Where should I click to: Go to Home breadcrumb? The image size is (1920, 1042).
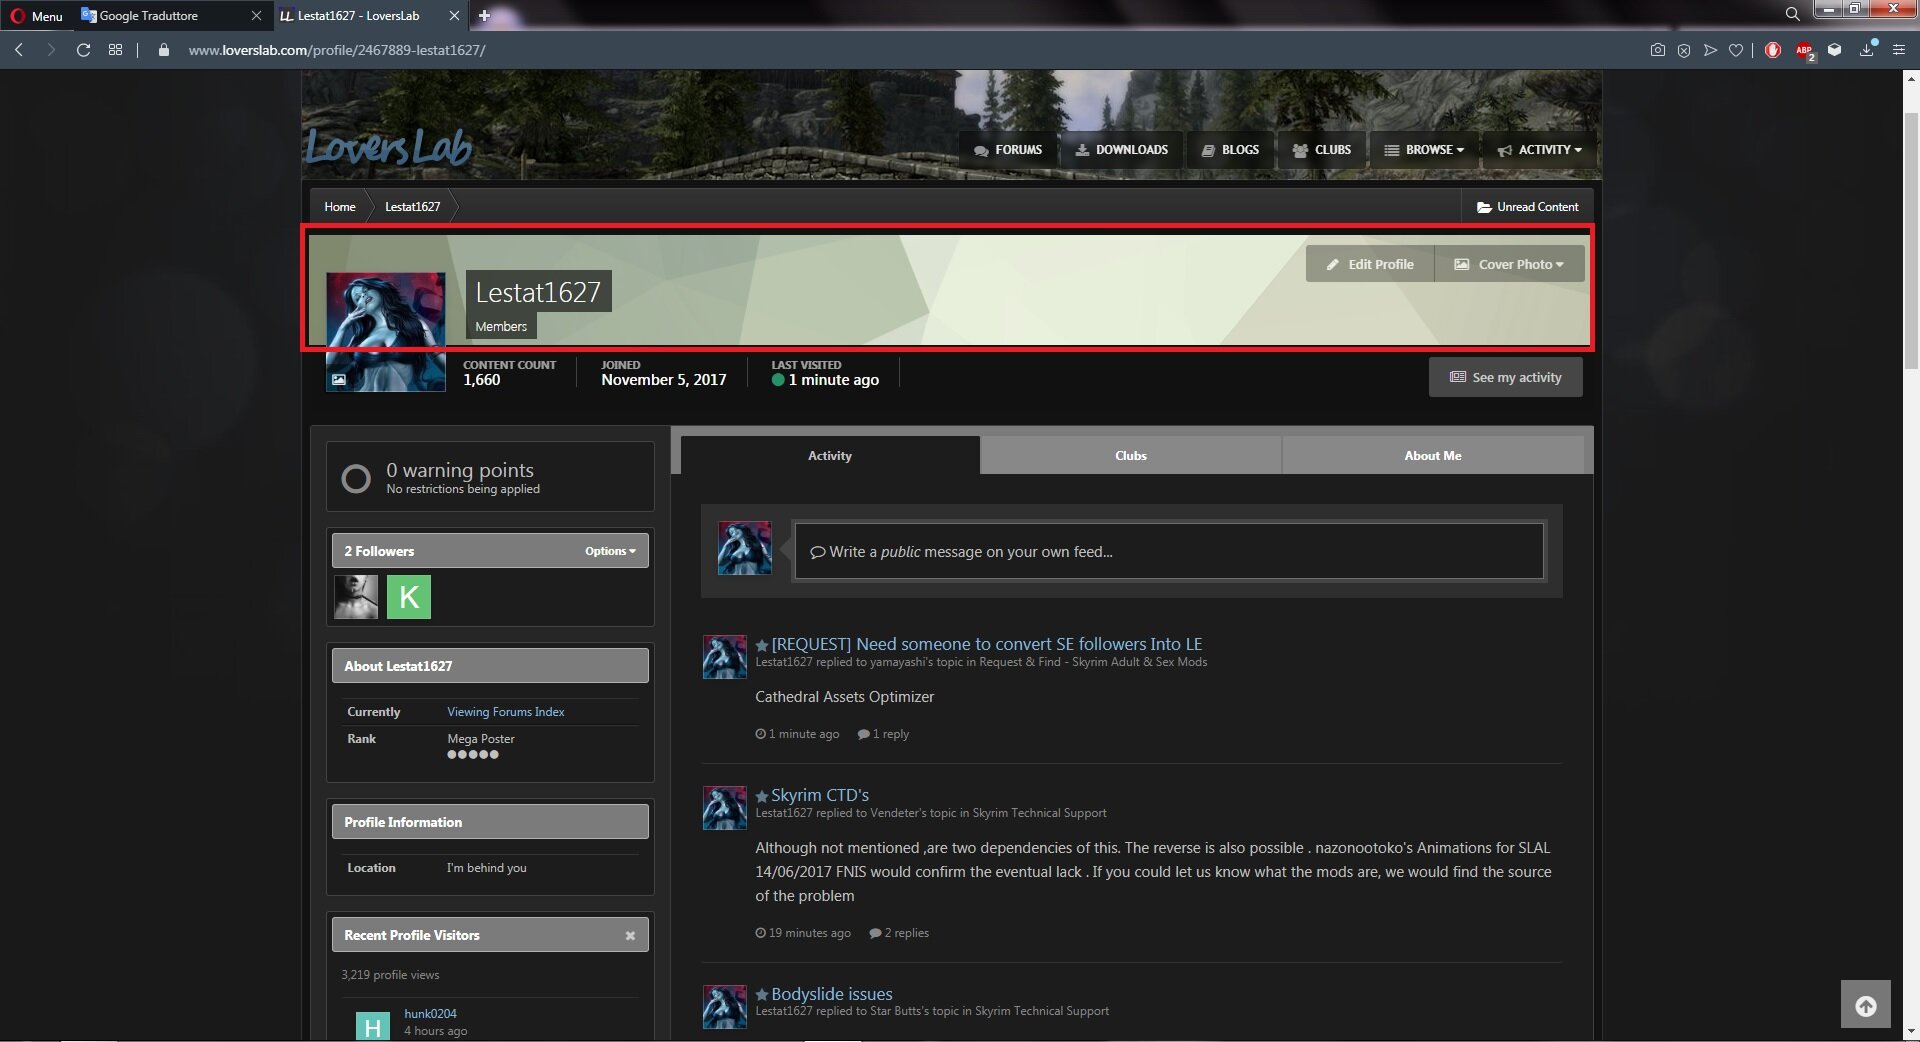pos(340,207)
